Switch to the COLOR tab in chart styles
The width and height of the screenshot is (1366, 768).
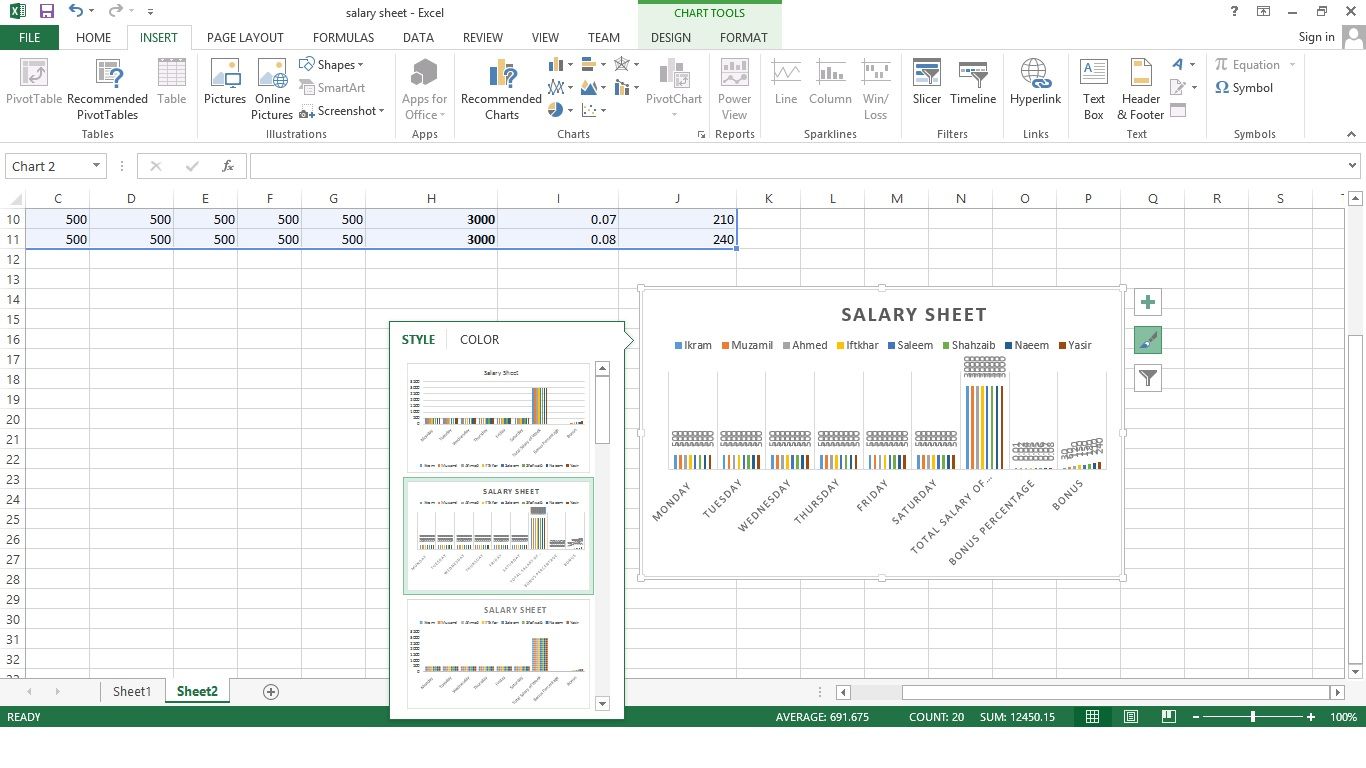click(479, 339)
